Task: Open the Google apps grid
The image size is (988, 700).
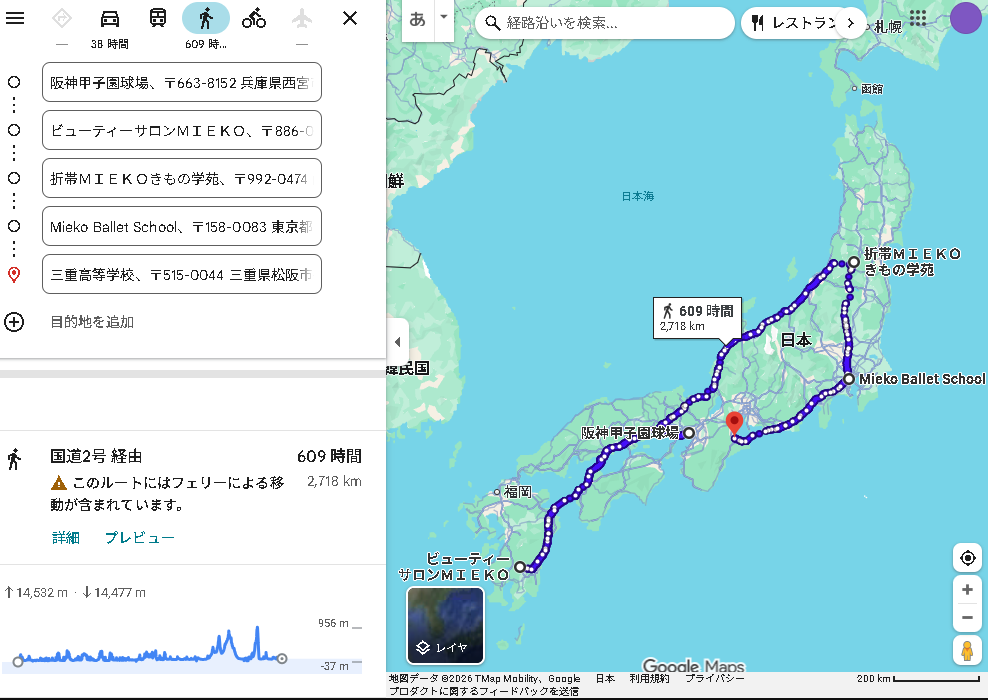Action: tap(917, 18)
